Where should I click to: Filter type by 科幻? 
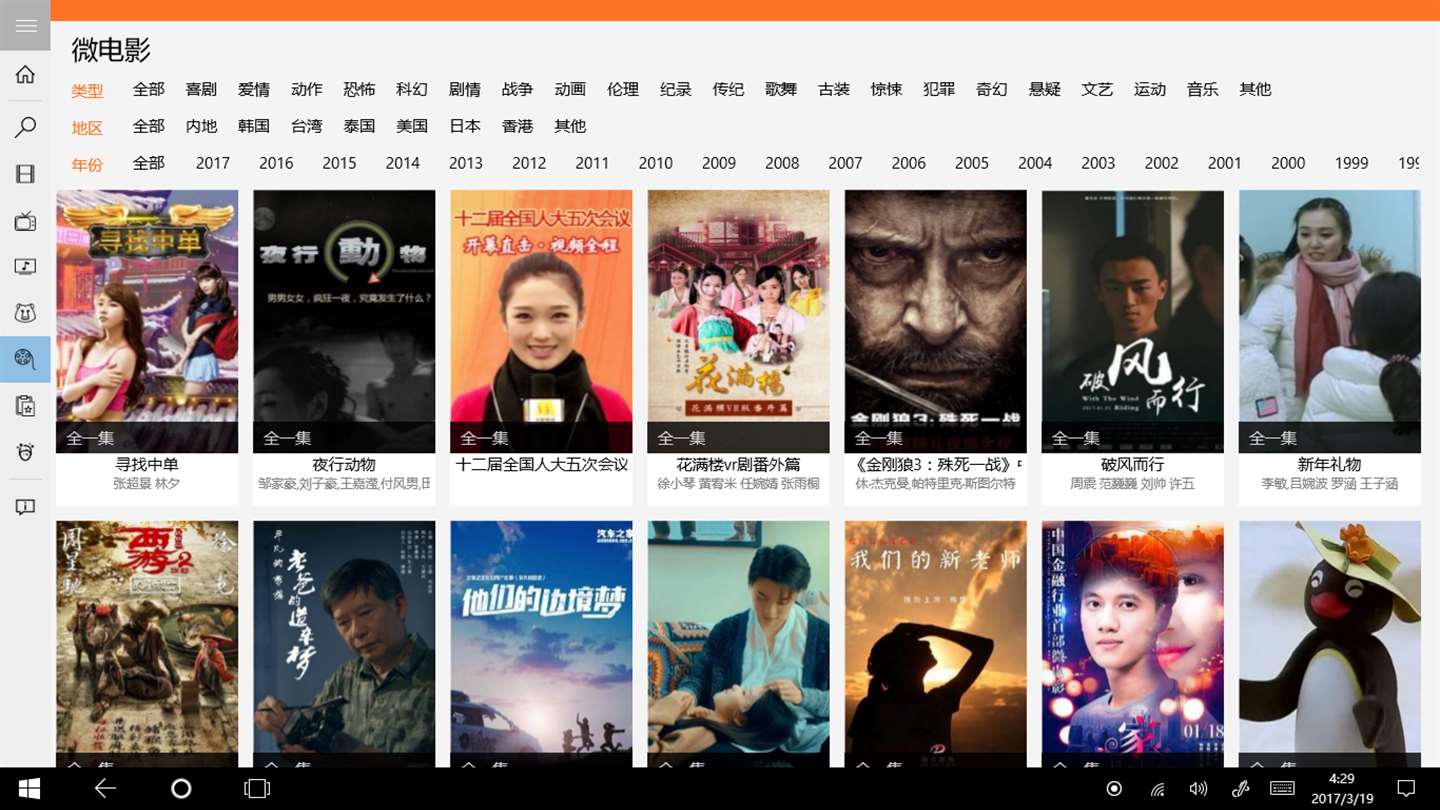[412, 89]
